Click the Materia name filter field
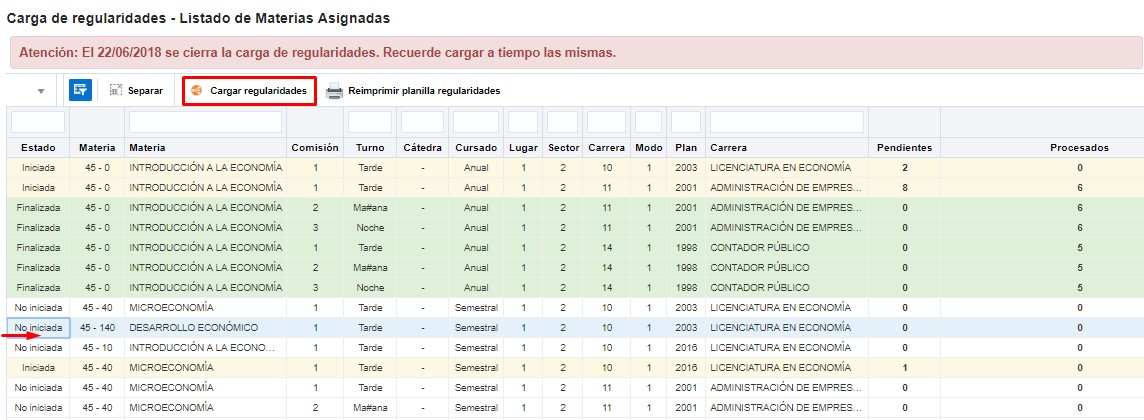Viewport: 1144px width, 420px height. coord(205,122)
